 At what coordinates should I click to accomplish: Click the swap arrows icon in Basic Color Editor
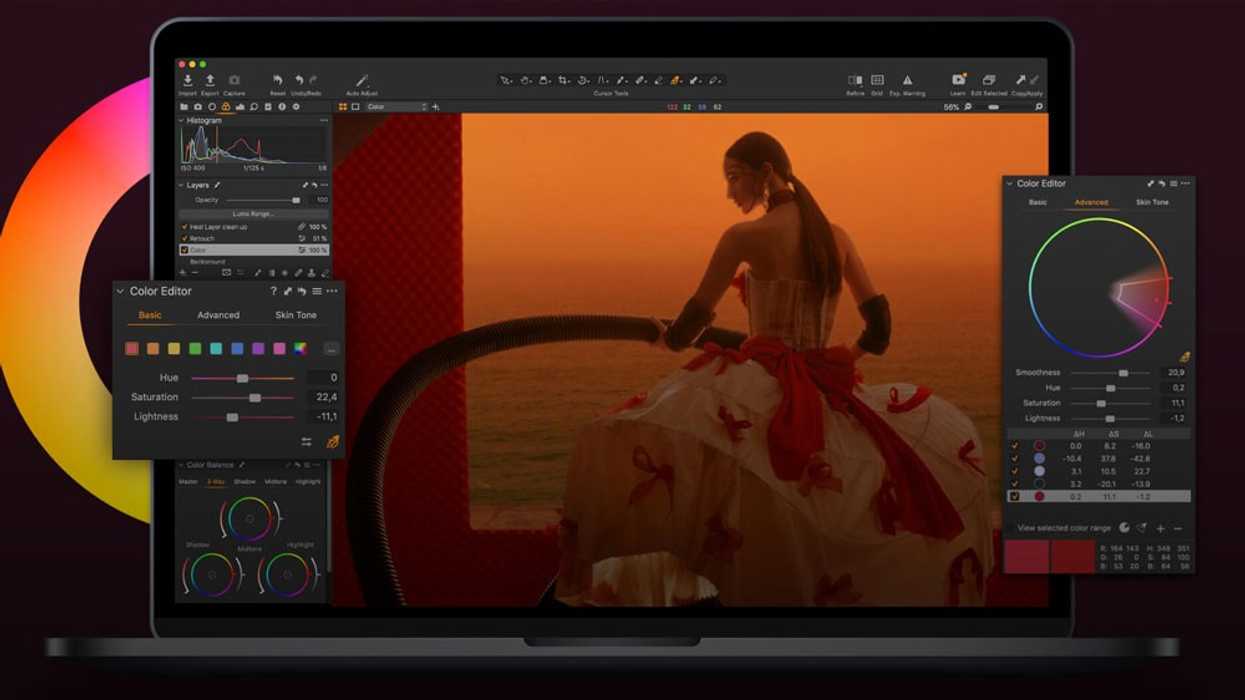tap(306, 442)
